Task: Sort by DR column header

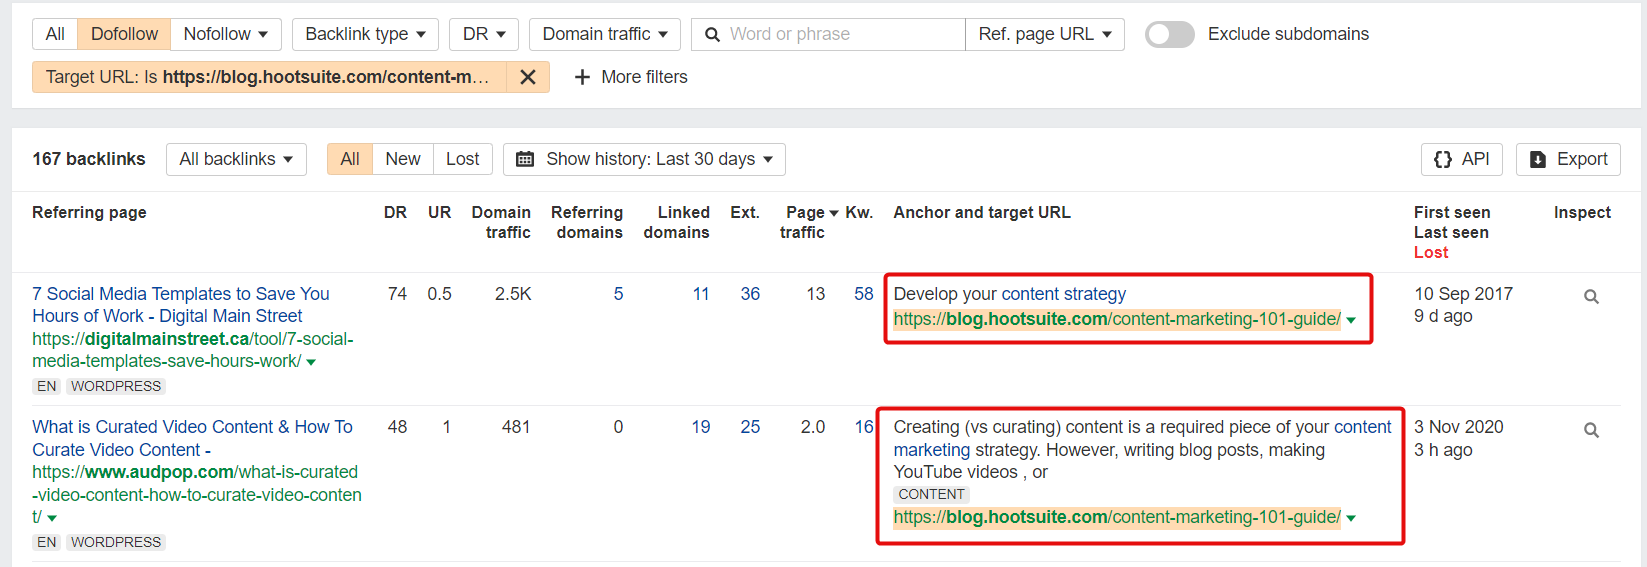Action: click(x=395, y=212)
